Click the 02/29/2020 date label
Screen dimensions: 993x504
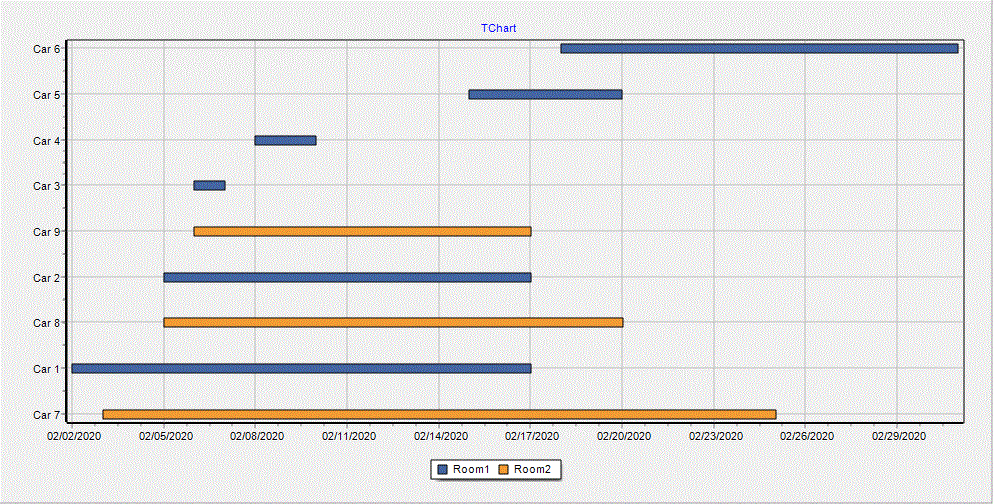point(899,436)
